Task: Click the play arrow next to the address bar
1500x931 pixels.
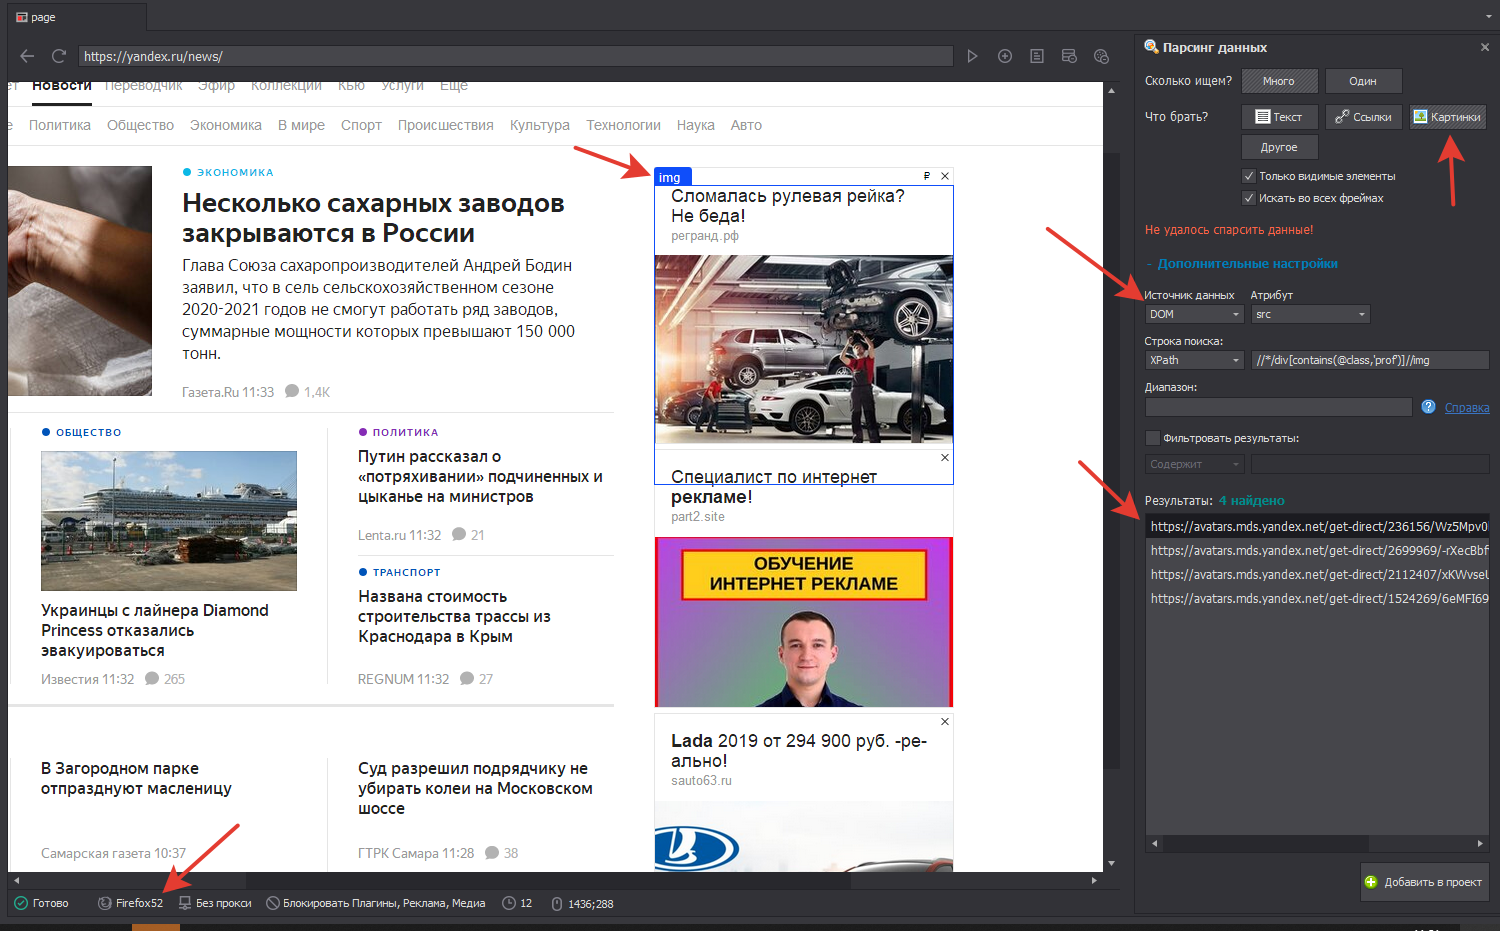Action: click(972, 56)
